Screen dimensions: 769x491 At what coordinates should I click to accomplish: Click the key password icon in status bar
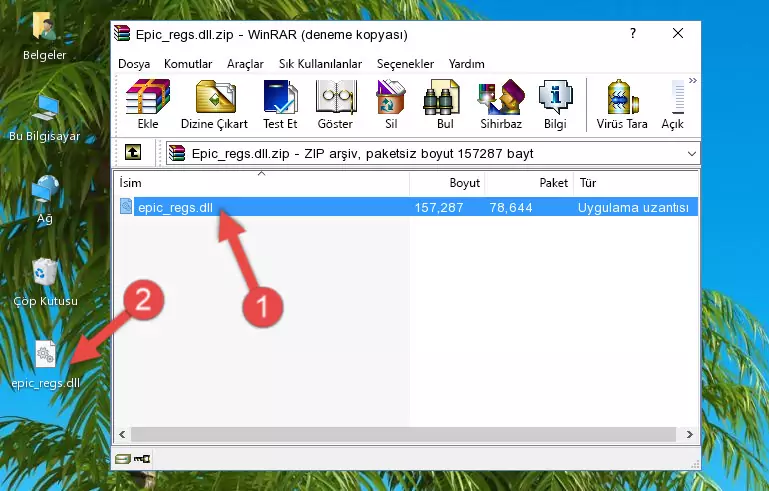coord(142,459)
